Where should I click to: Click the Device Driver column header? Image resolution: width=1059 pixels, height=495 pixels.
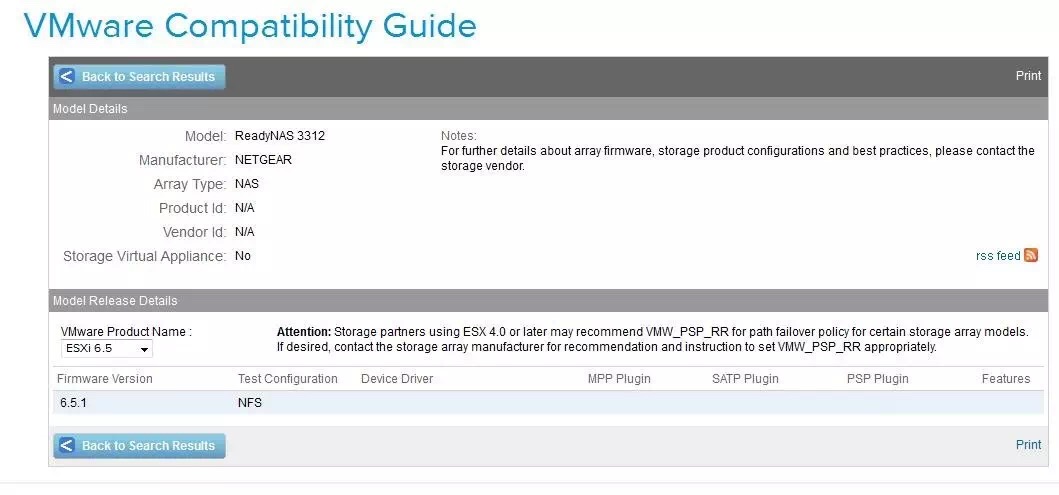397,379
